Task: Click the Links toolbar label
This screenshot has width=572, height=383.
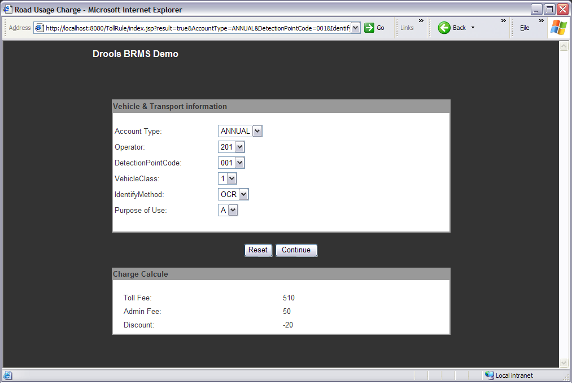Action: (x=407, y=28)
